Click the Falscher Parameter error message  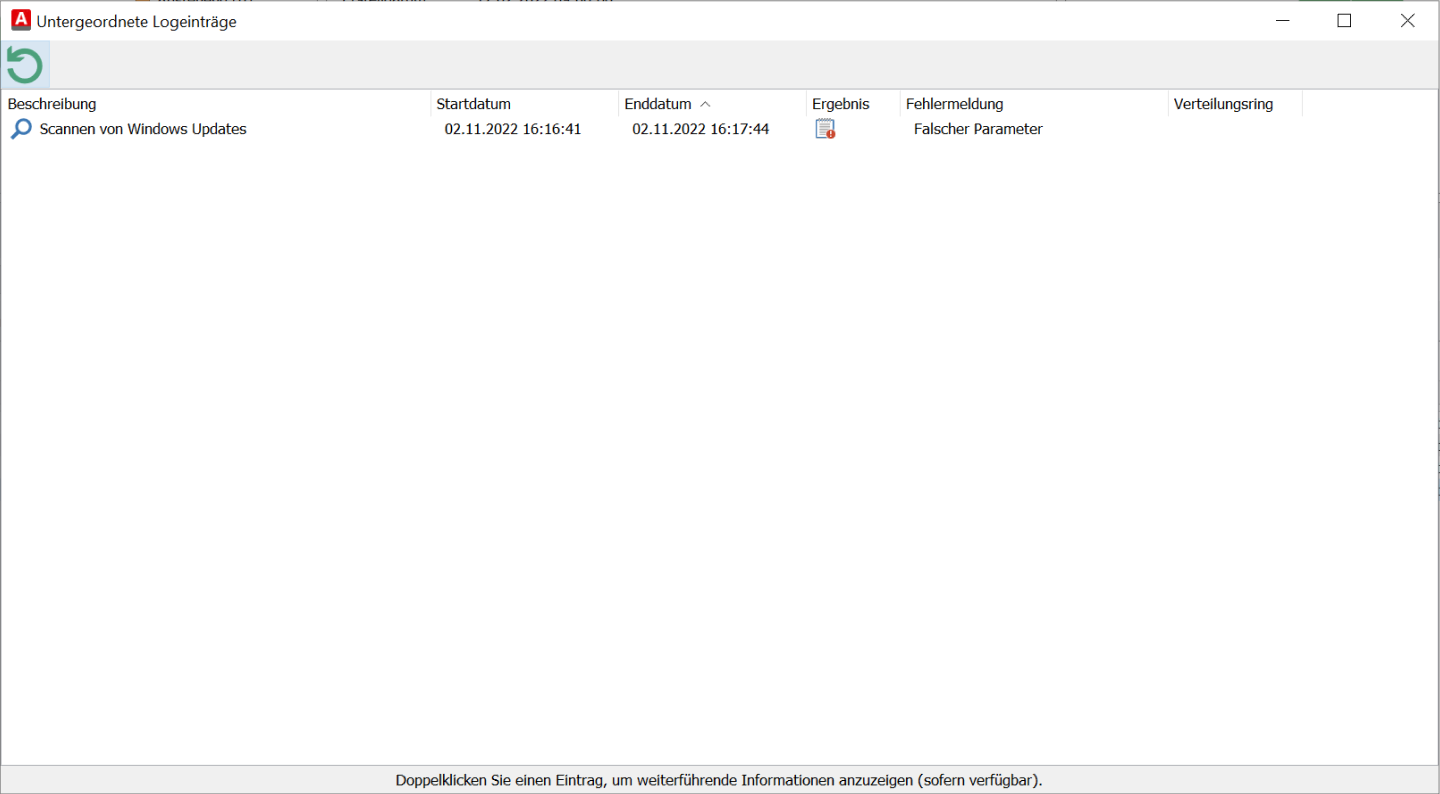[x=977, y=128]
